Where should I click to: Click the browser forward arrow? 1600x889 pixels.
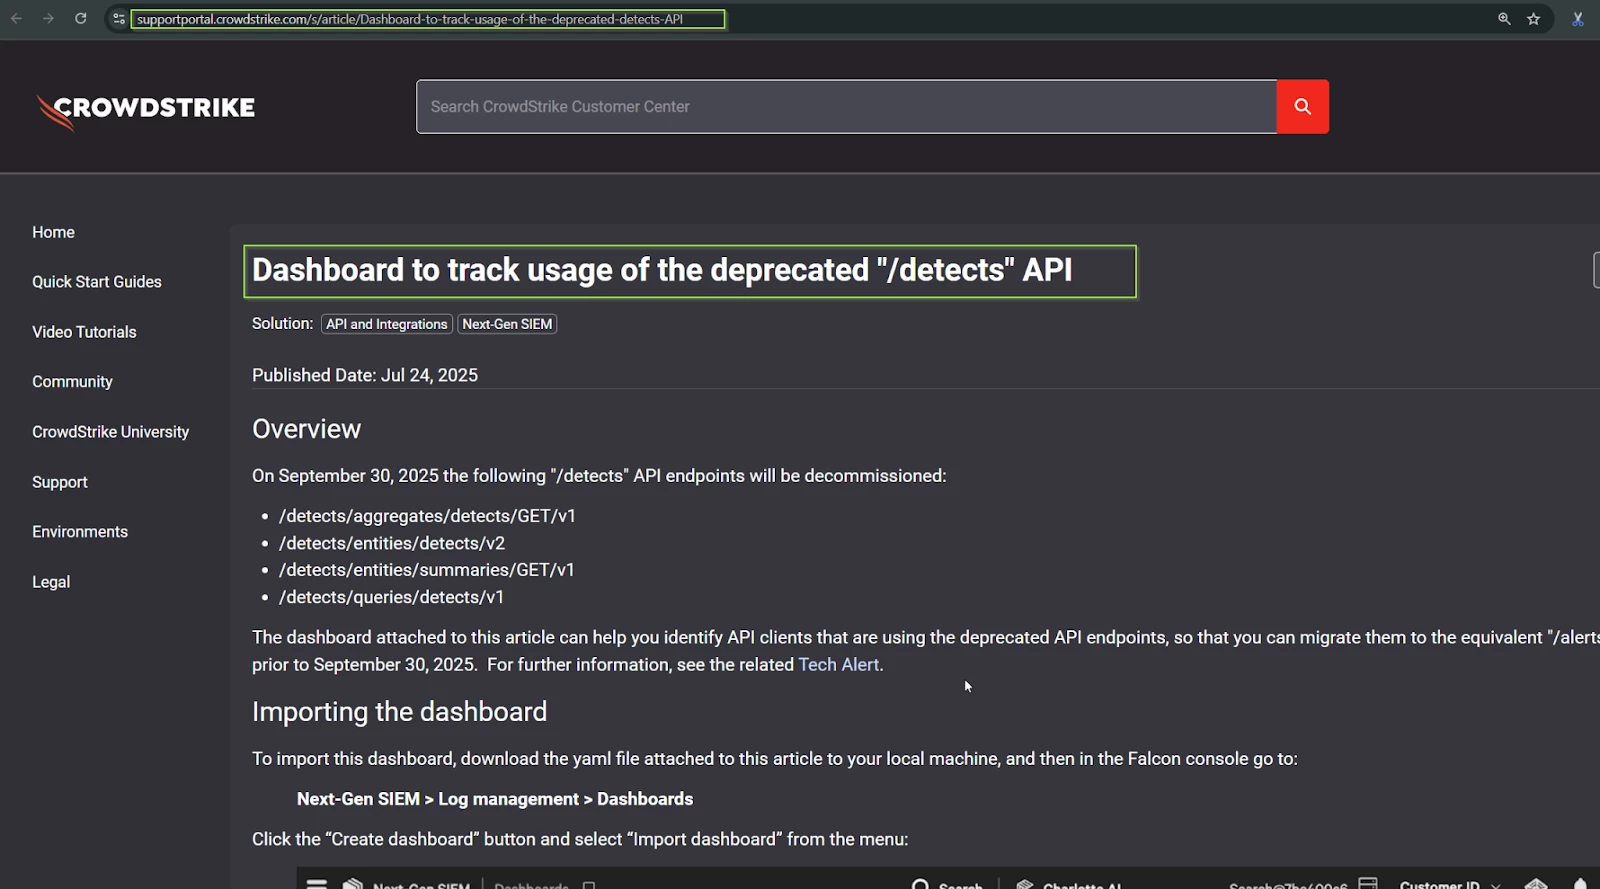coord(48,19)
